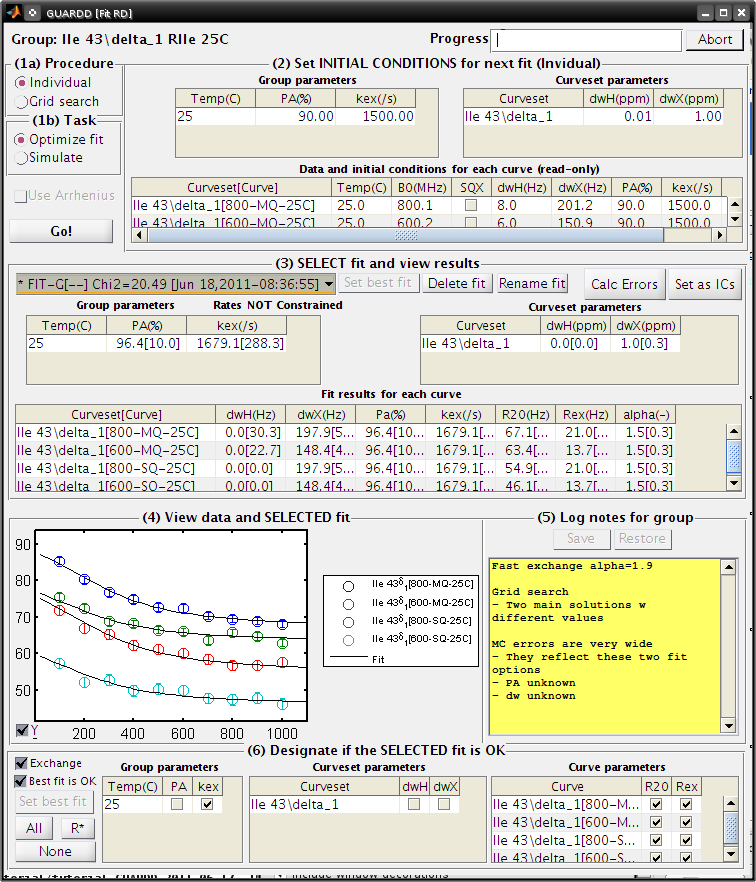Click the right arrow of horizontal scrollbar
Viewport: 756px width, 882px height.
point(719,235)
